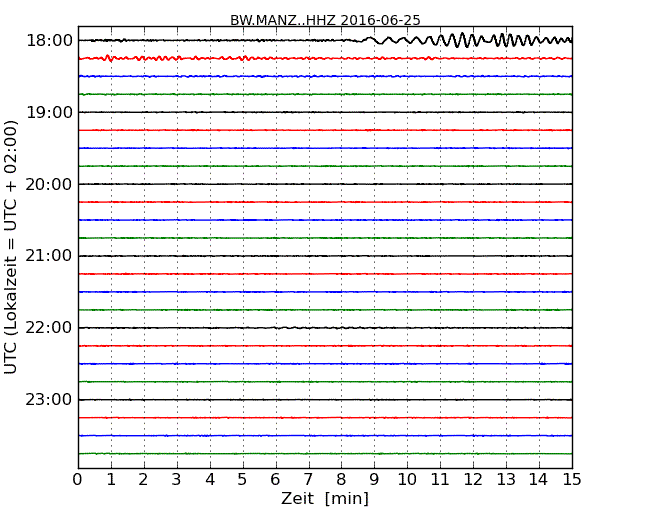Click the Zeit [min] axis label
Image resolution: width=650 pixels, height=520 pixels.
[x=325, y=498]
